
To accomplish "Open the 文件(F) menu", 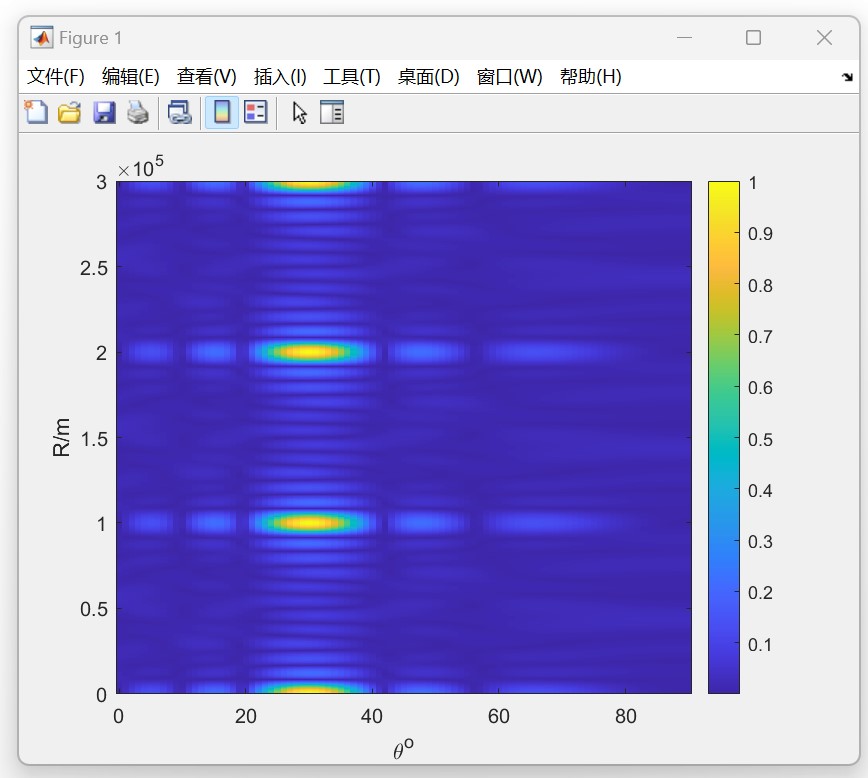I will pos(55,76).
